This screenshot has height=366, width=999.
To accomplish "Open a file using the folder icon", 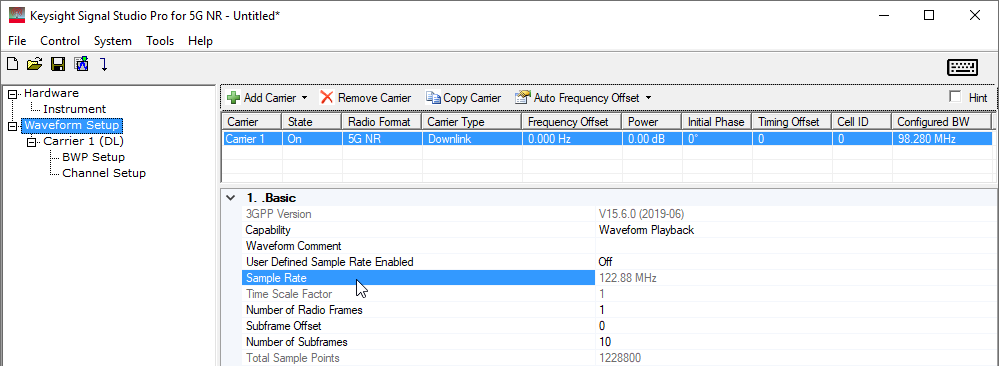I will pyautogui.click(x=34, y=64).
